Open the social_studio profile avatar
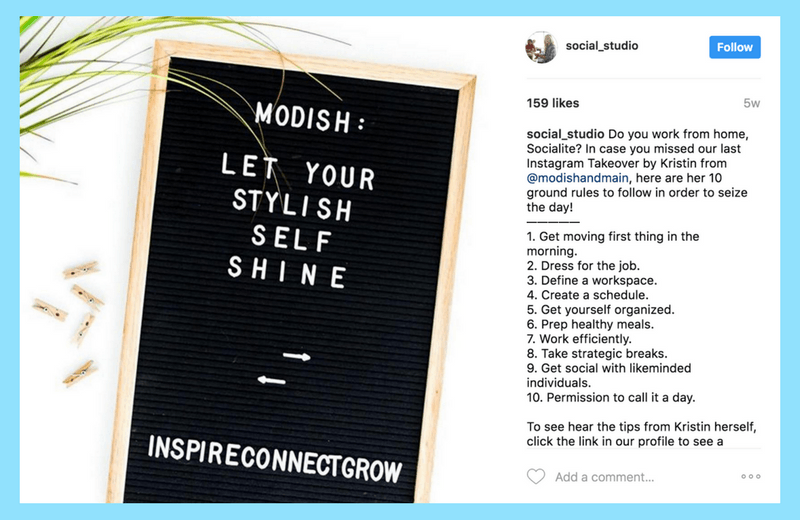Viewport: 800px width, 520px height. 541,47
